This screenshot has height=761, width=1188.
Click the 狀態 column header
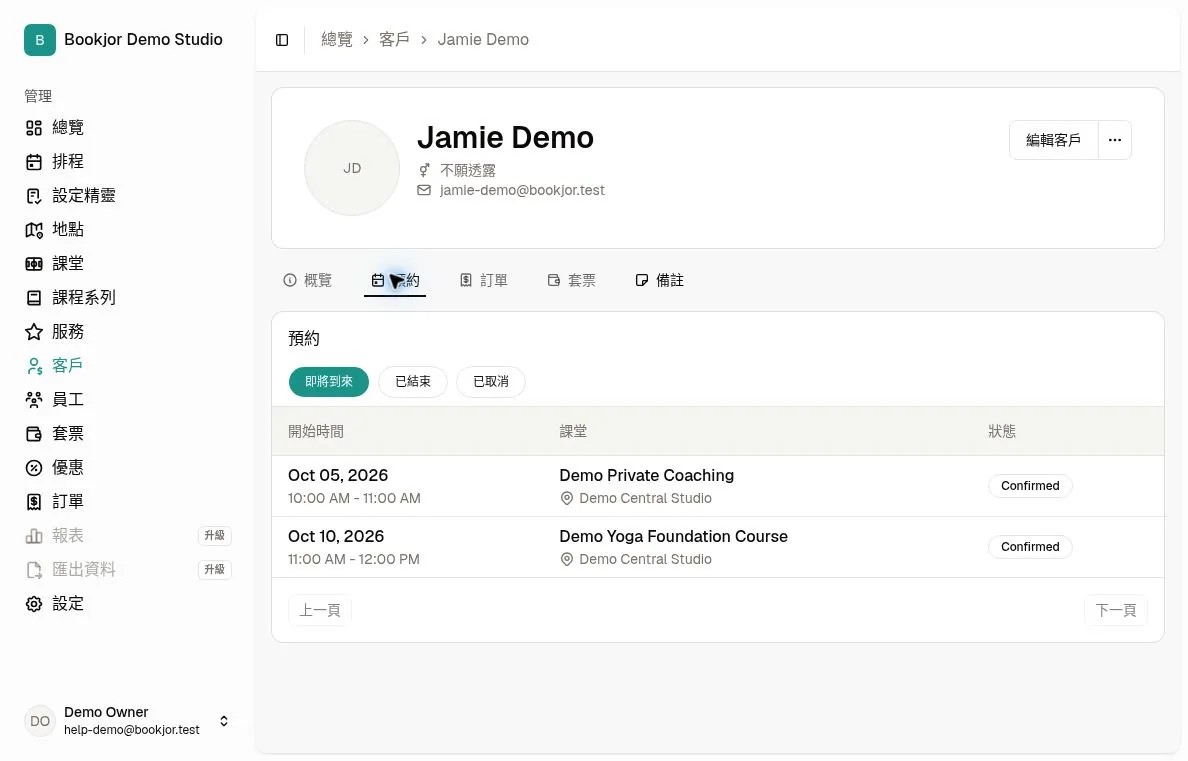click(x=1002, y=431)
